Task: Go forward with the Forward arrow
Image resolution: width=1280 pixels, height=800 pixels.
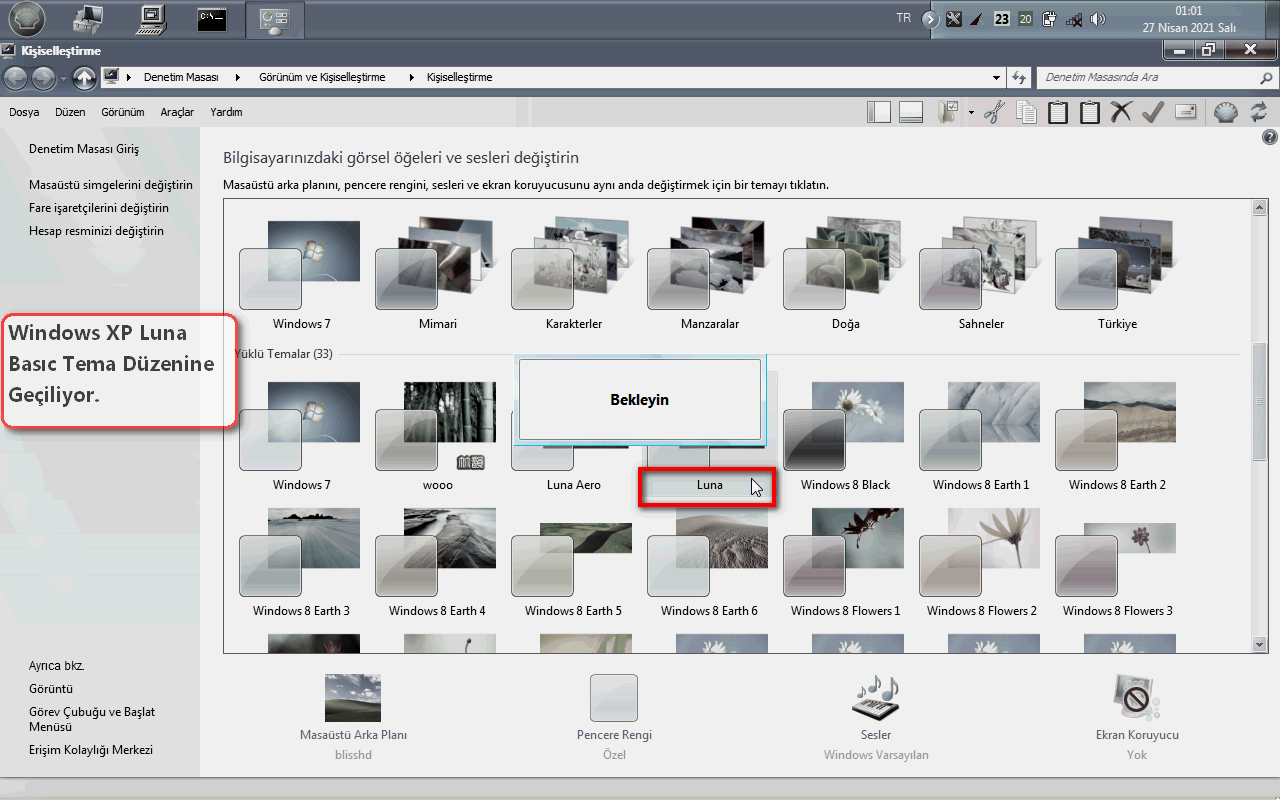Action: click(43, 77)
